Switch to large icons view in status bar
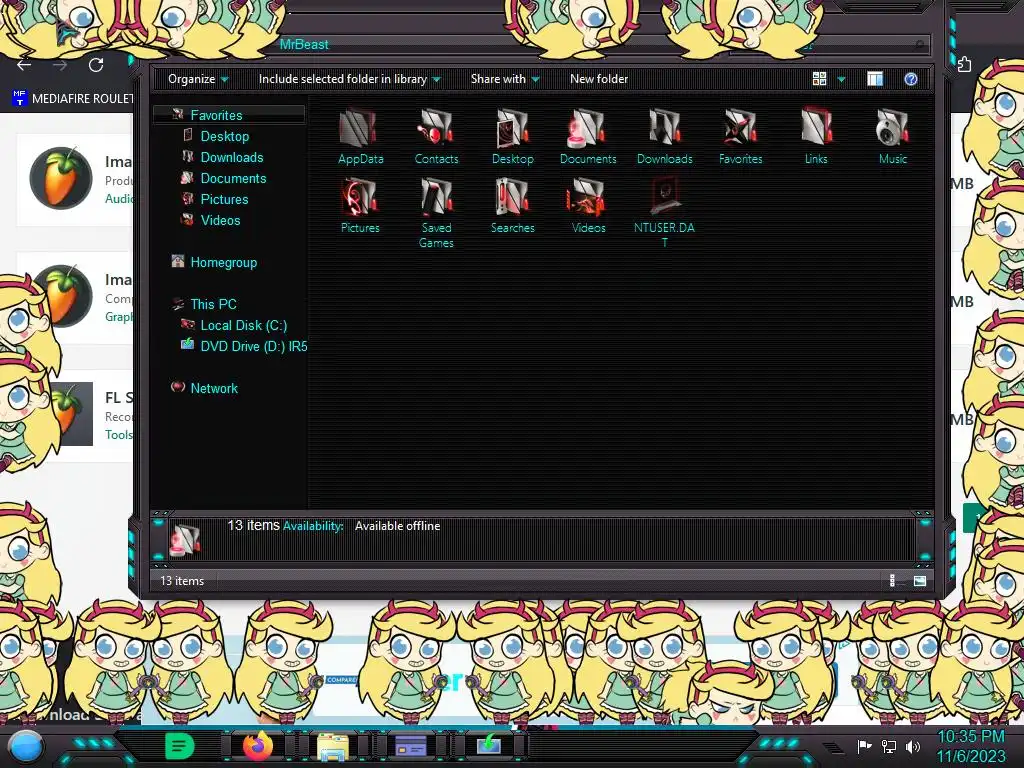The height and width of the screenshot is (768, 1024). click(x=920, y=581)
